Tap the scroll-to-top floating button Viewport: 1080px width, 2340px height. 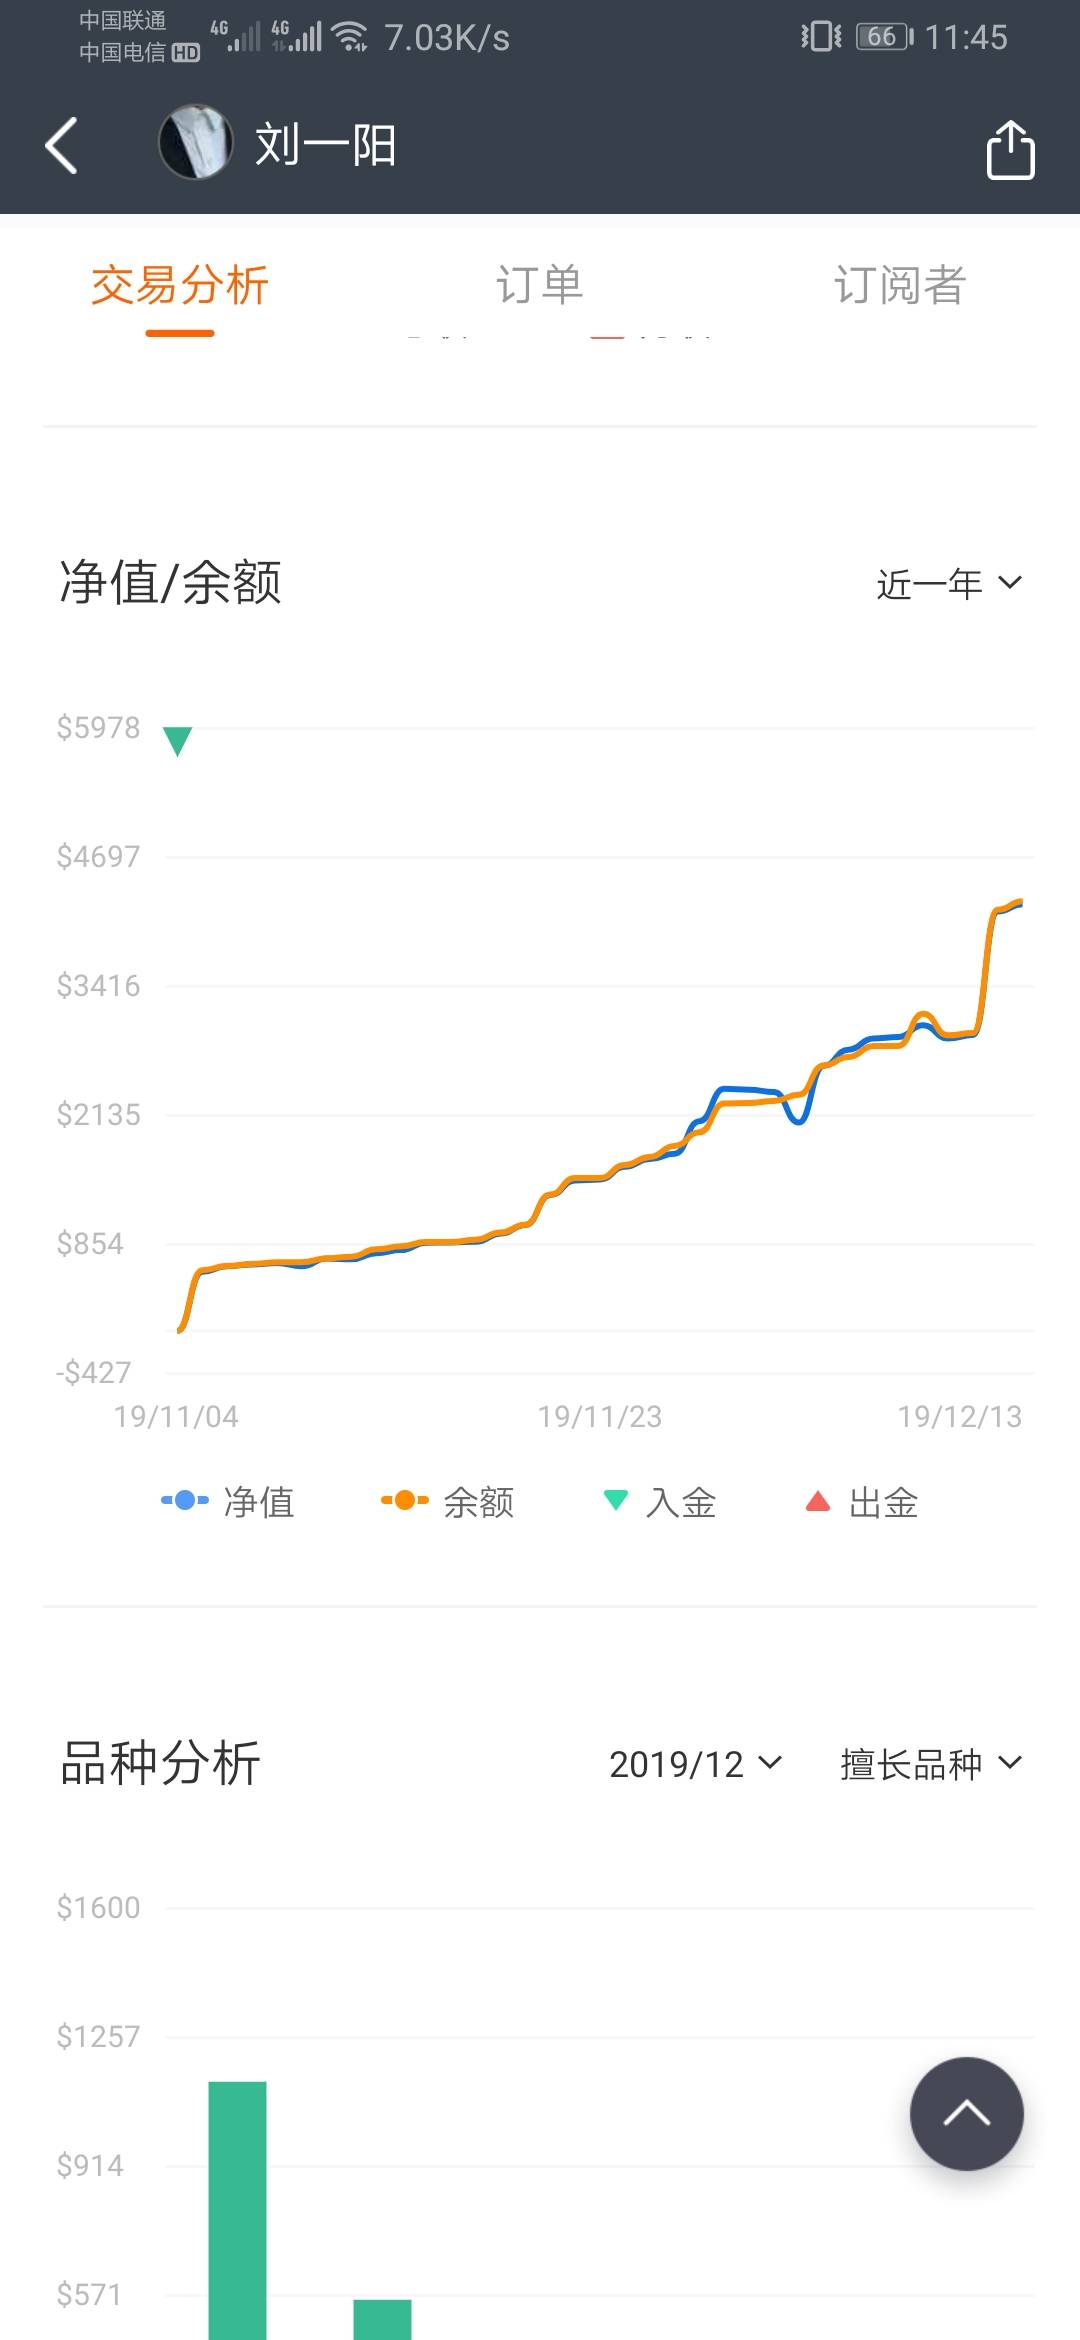(966, 2113)
